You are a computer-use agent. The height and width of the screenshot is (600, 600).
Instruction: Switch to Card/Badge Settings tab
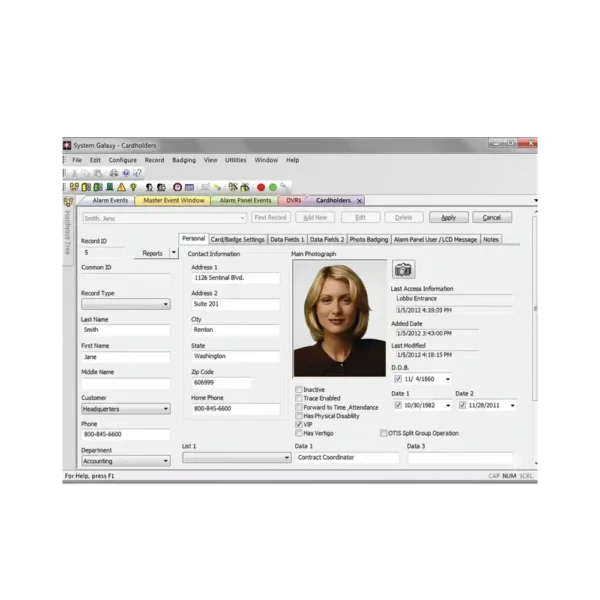(238, 240)
